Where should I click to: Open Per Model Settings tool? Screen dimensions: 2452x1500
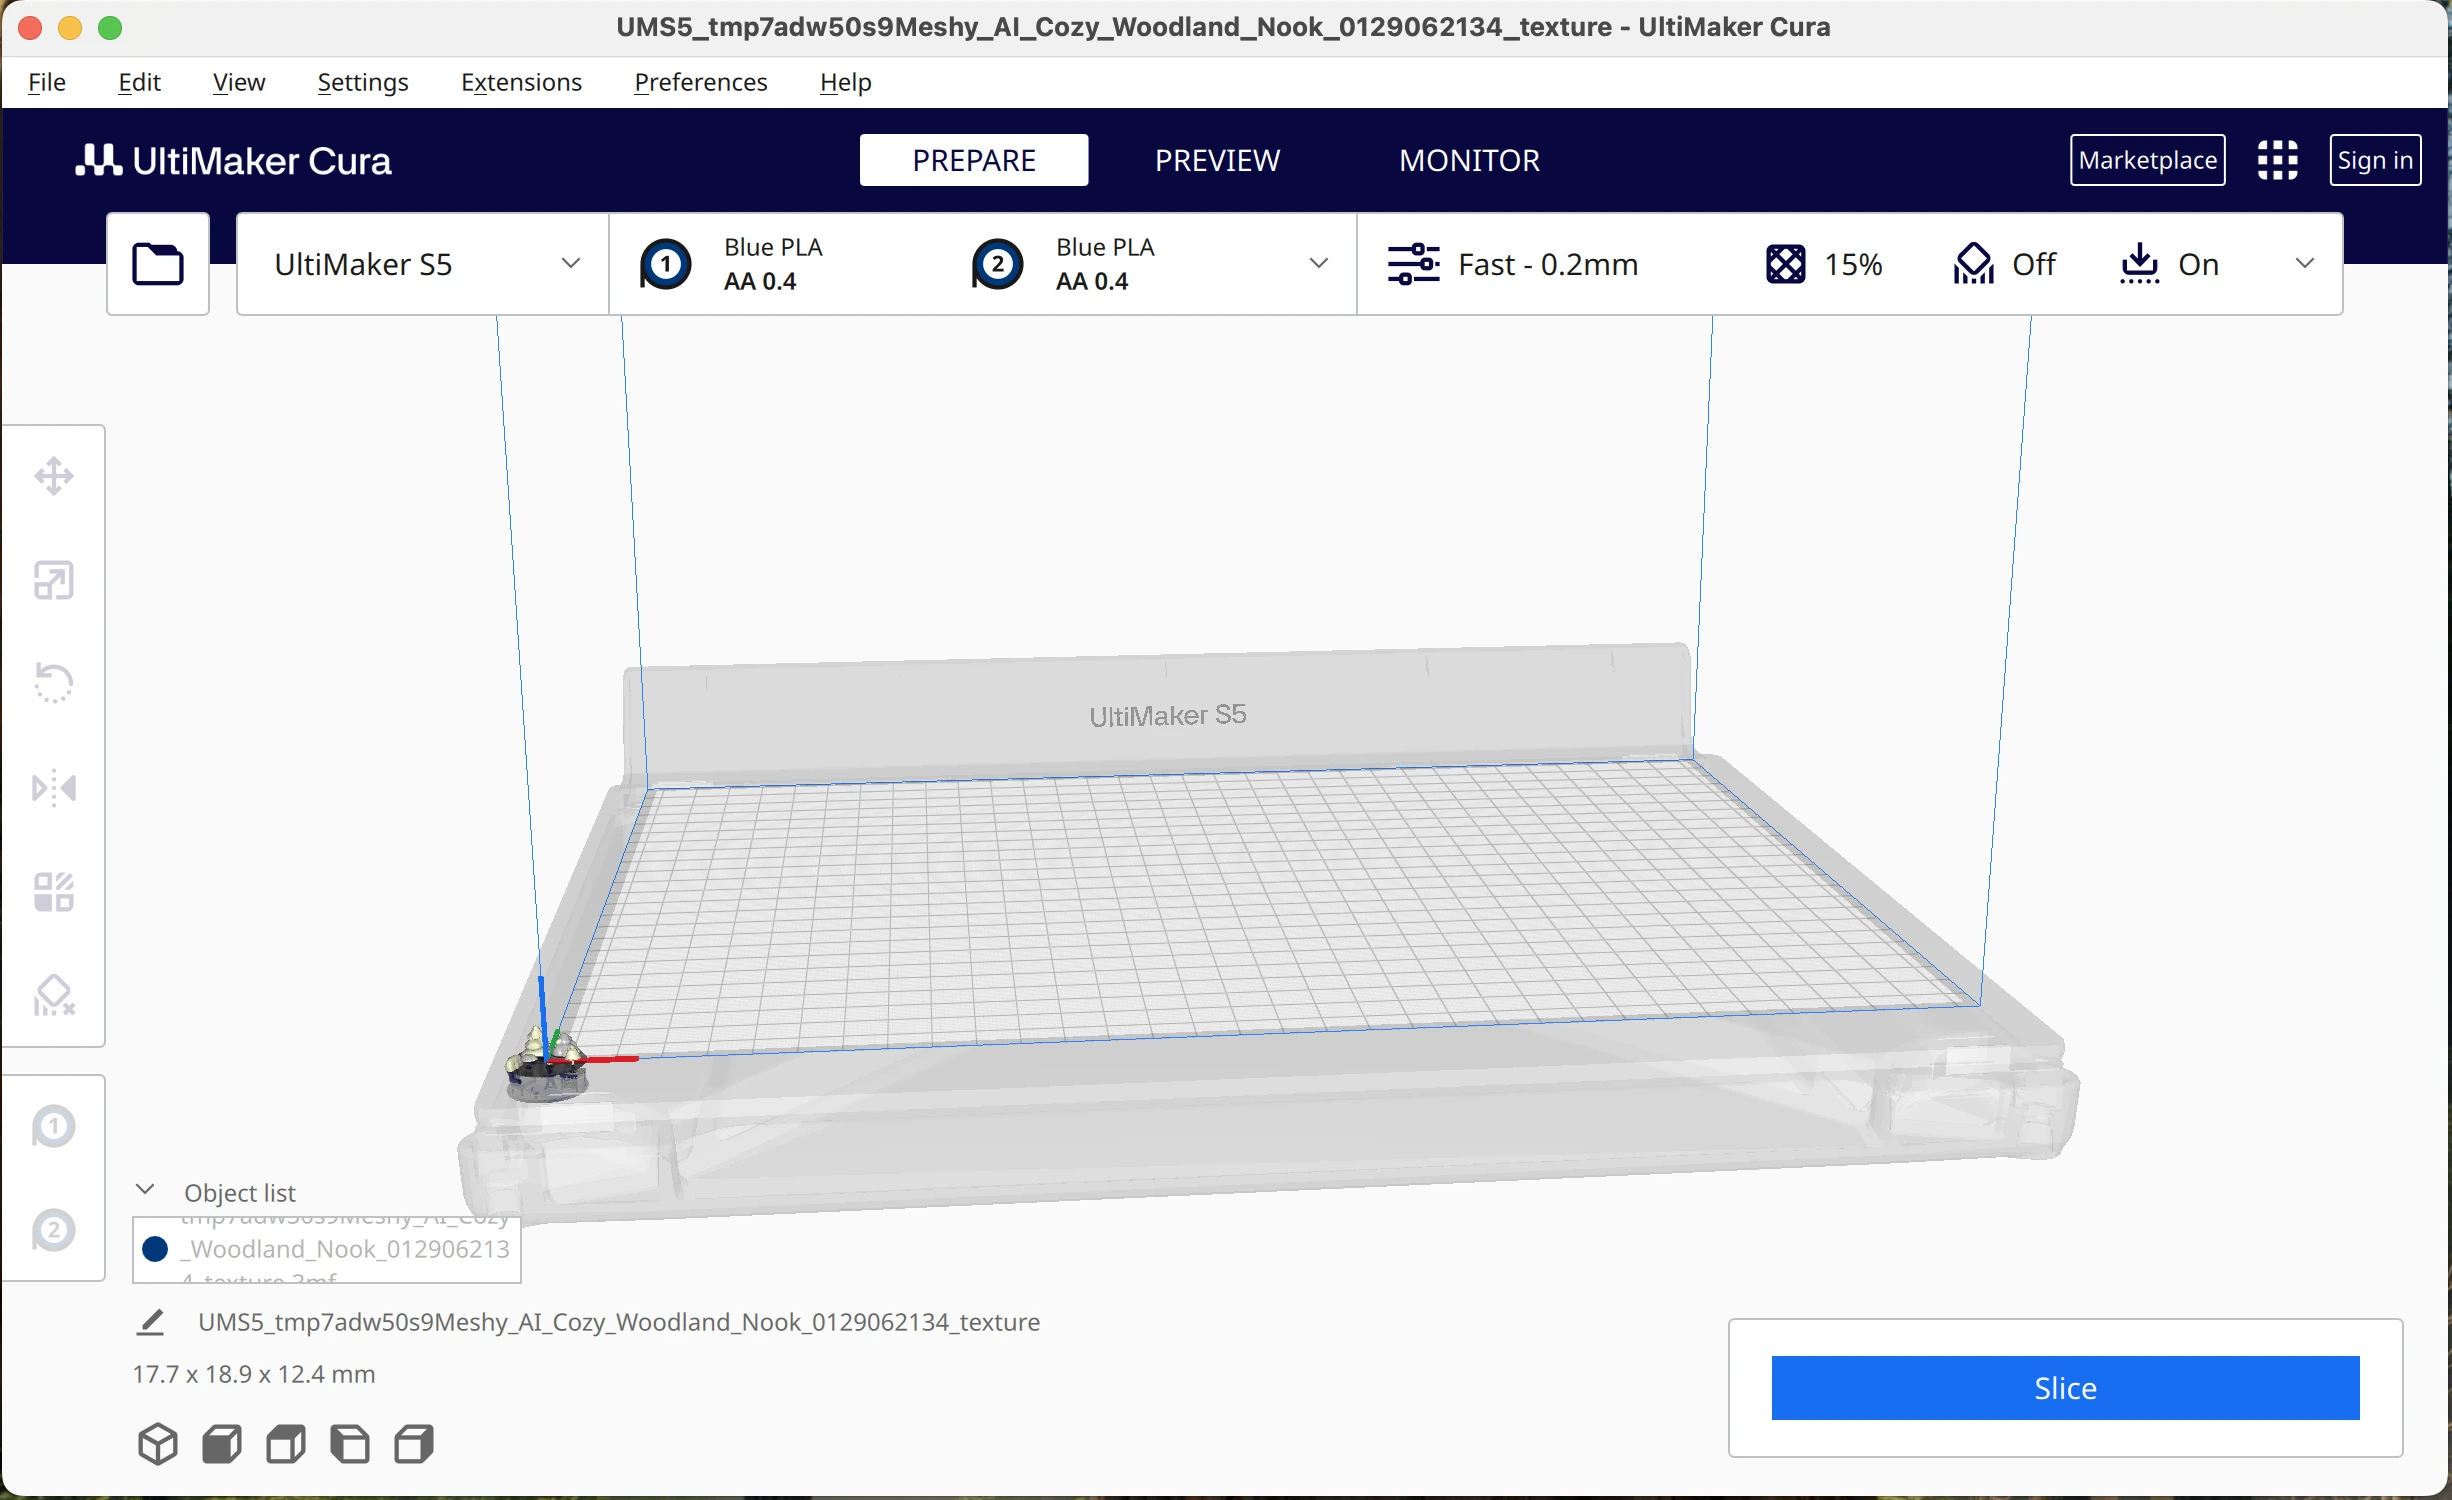coord(54,892)
